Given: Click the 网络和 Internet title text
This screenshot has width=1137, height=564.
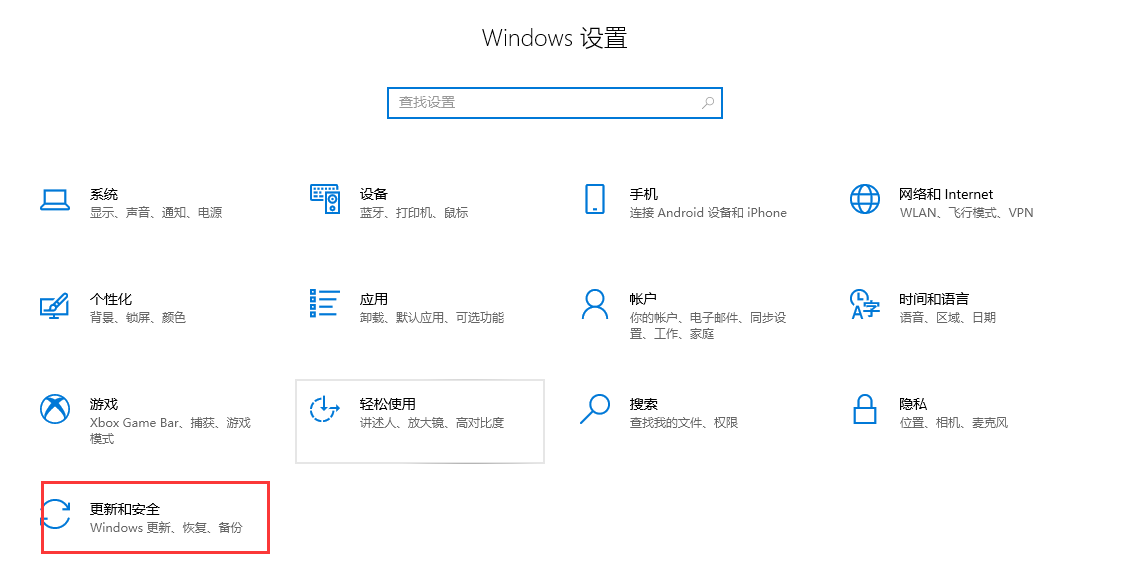Looking at the screenshot, I should point(946,194).
